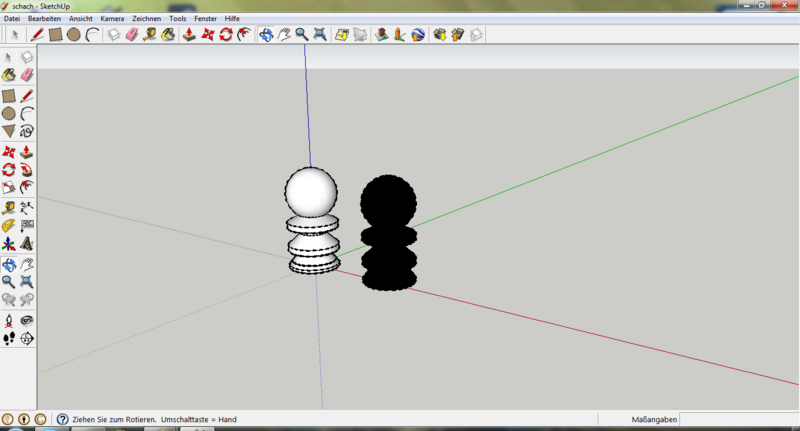Choose the Walk footprints tool in left toolbar
Screen dimensions: 800x431
[9, 338]
